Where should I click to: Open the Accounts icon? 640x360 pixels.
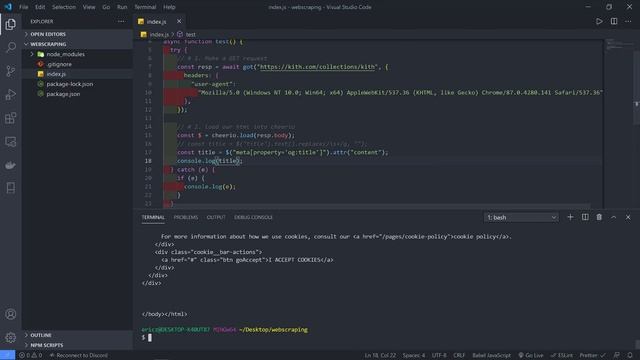tap(11, 314)
